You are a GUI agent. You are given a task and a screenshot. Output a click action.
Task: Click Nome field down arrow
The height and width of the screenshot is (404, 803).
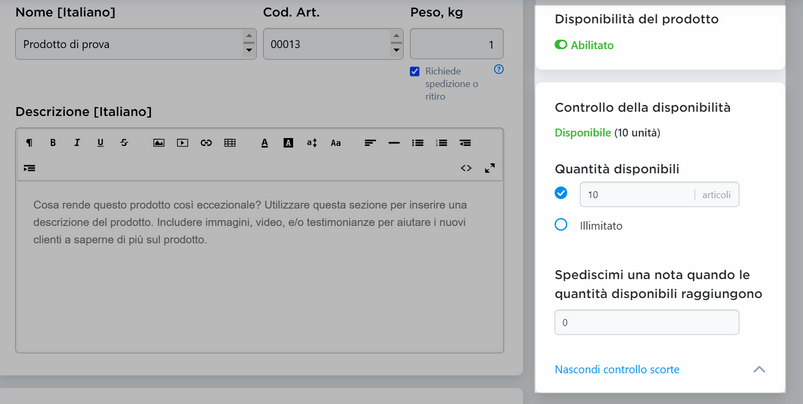click(249, 51)
